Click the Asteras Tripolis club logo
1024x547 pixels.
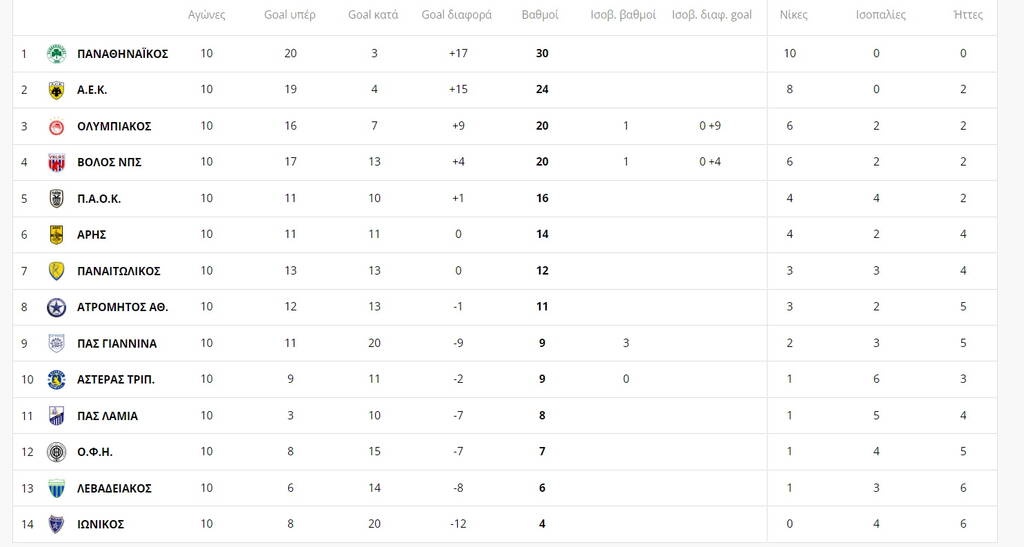click(56, 379)
